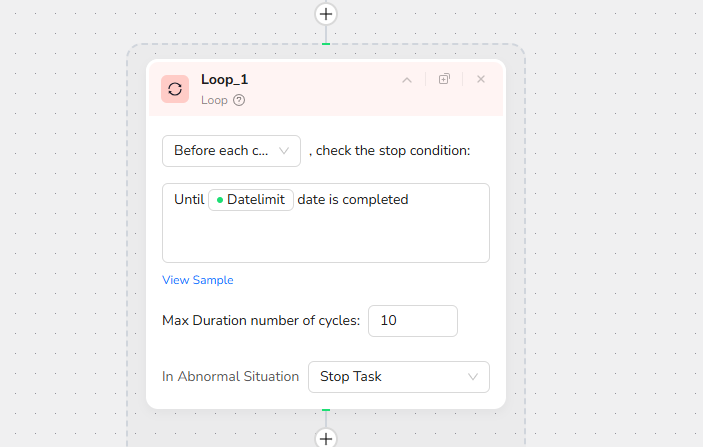The image size is (703, 447).
Task: Add a step below the Loop_1 card
Action: pos(326,438)
